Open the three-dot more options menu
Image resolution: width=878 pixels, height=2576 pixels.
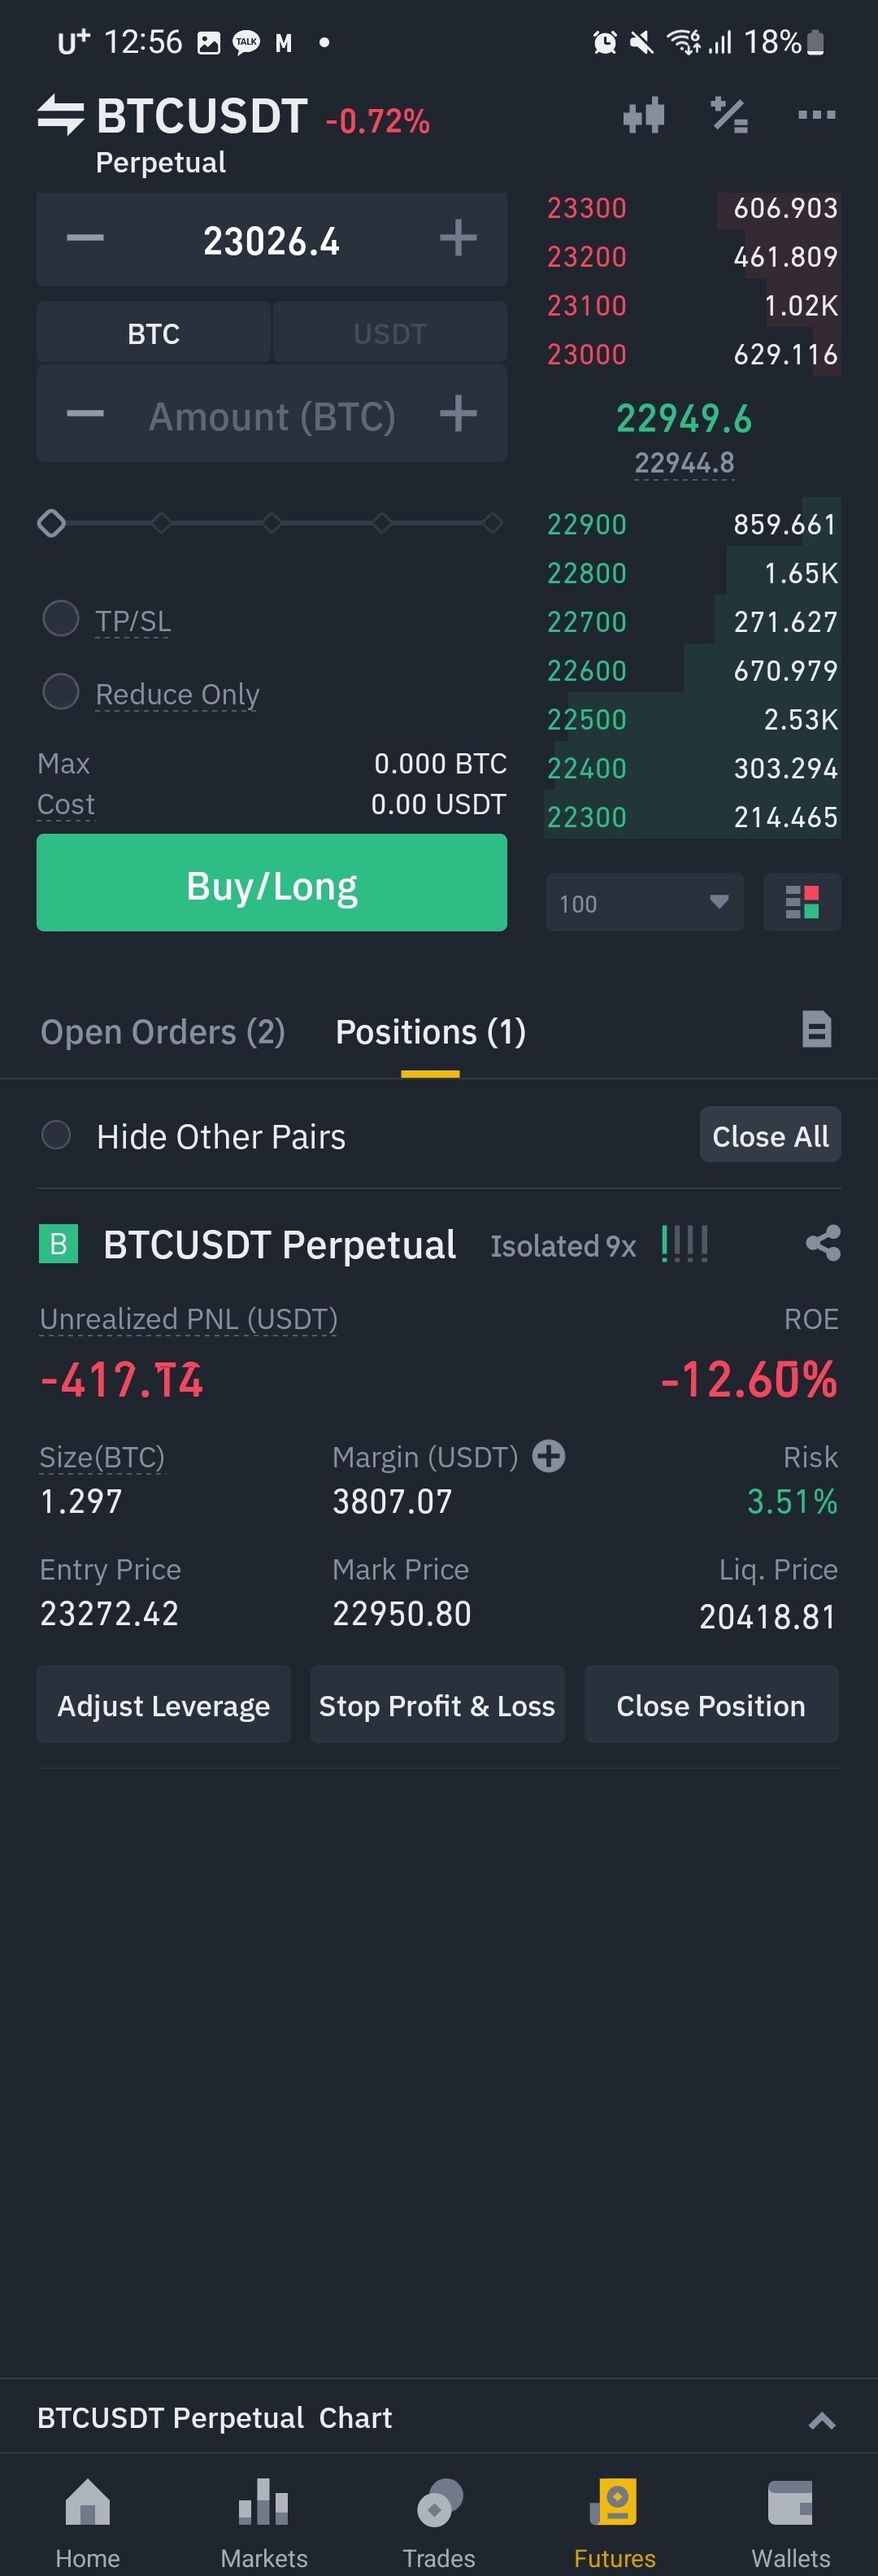pos(816,115)
